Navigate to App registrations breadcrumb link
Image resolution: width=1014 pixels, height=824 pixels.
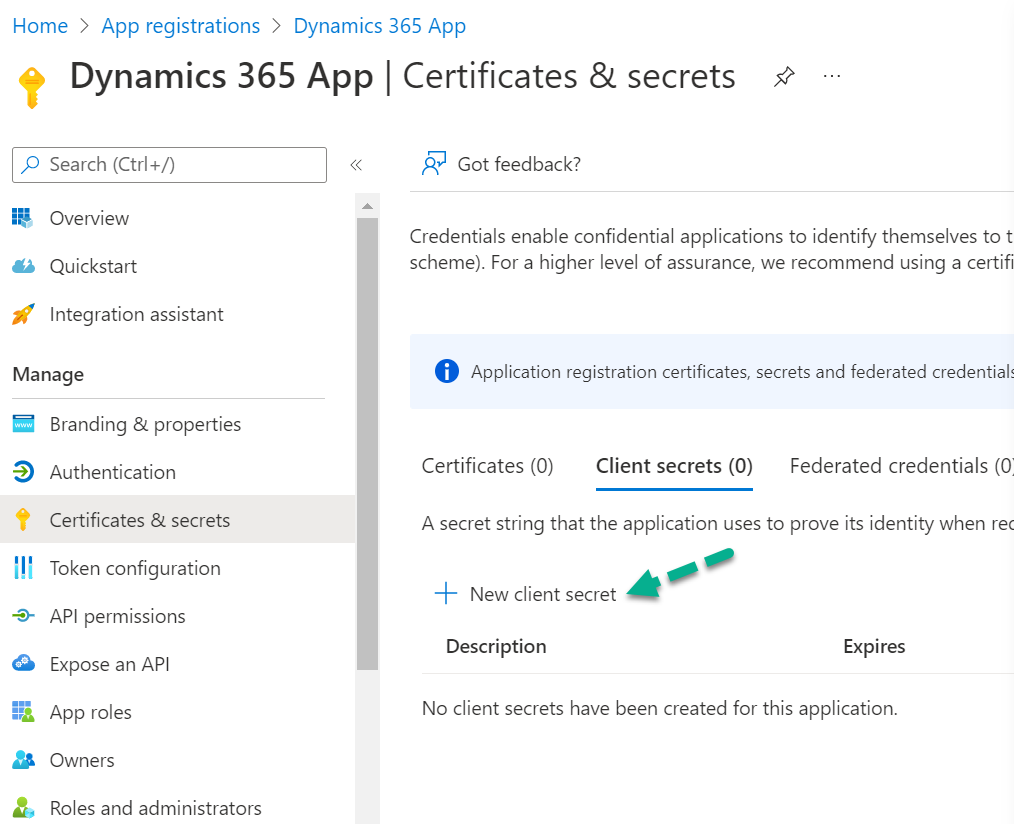pos(181,25)
